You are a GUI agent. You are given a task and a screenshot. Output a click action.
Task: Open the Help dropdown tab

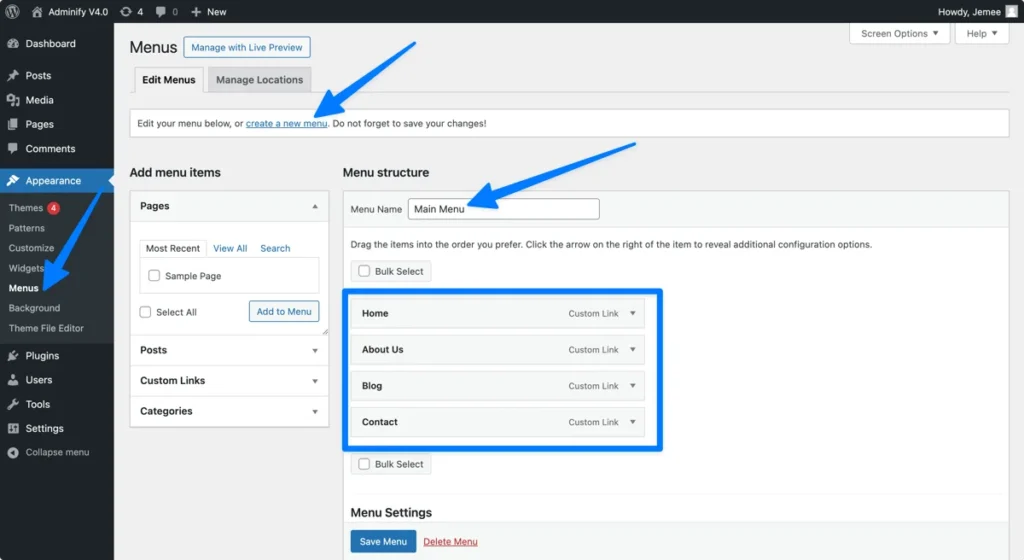click(982, 33)
